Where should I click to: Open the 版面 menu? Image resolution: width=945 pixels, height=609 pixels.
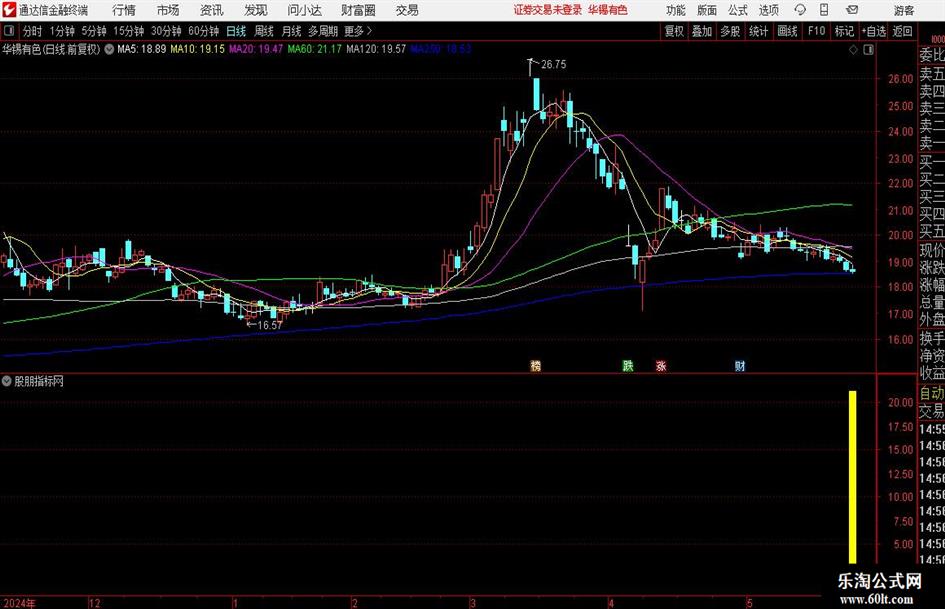706,10
